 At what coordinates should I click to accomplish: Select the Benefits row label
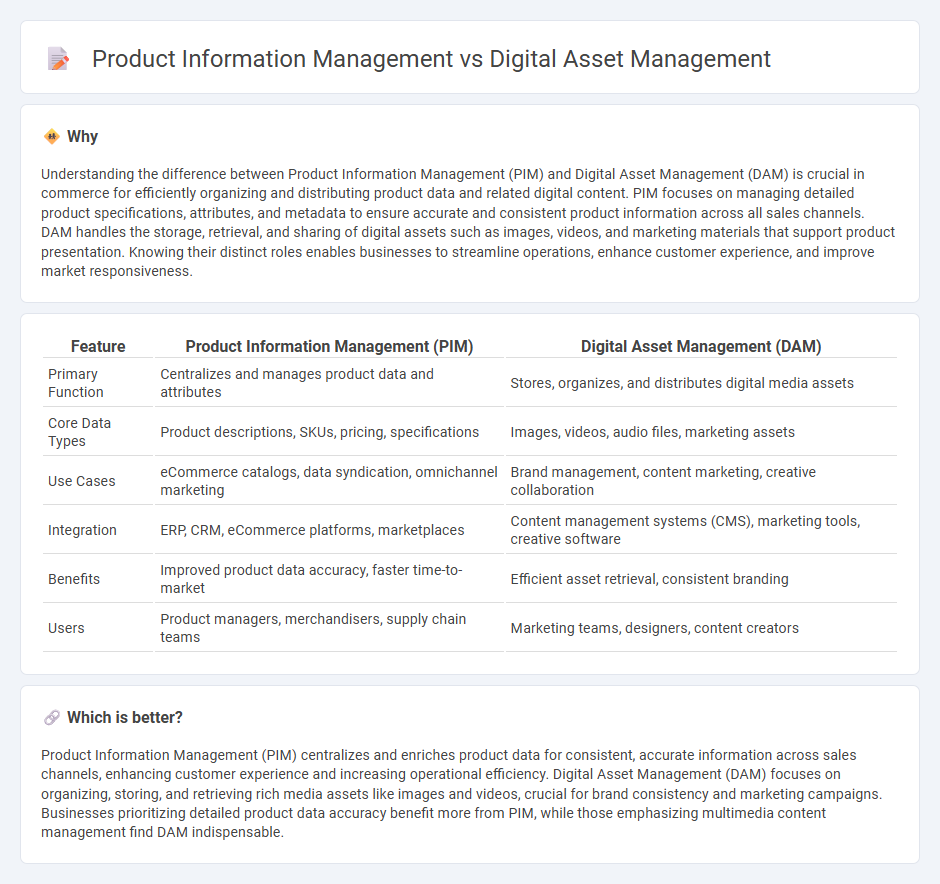coord(74,580)
